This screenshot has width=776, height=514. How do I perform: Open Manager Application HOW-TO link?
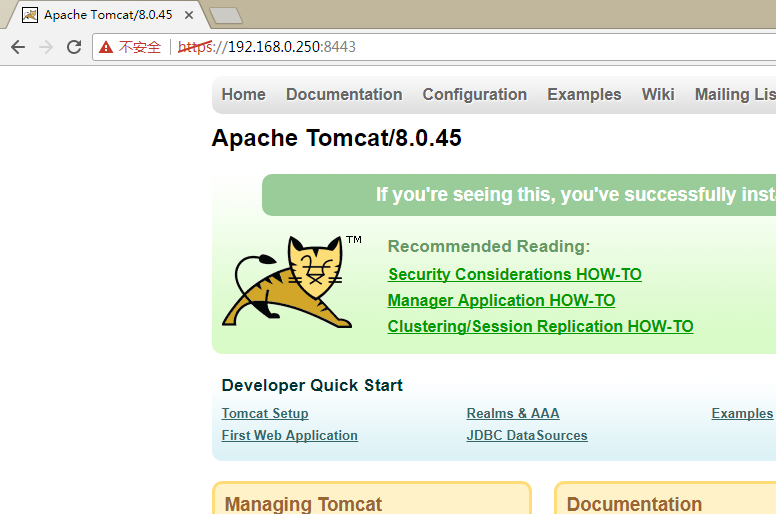(501, 300)
